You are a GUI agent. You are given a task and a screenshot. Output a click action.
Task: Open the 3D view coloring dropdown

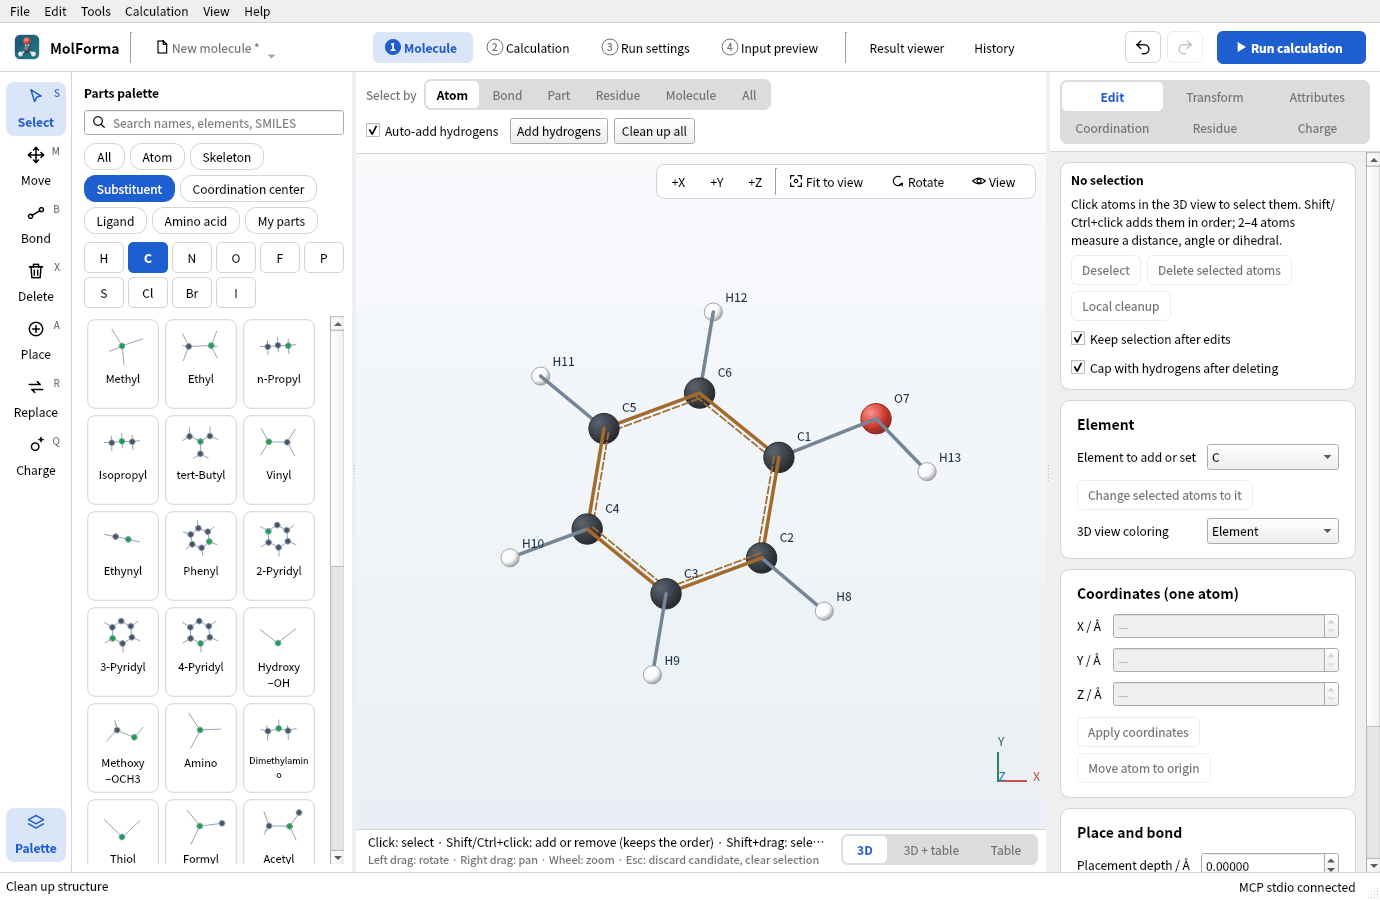tap(1272, 531)
